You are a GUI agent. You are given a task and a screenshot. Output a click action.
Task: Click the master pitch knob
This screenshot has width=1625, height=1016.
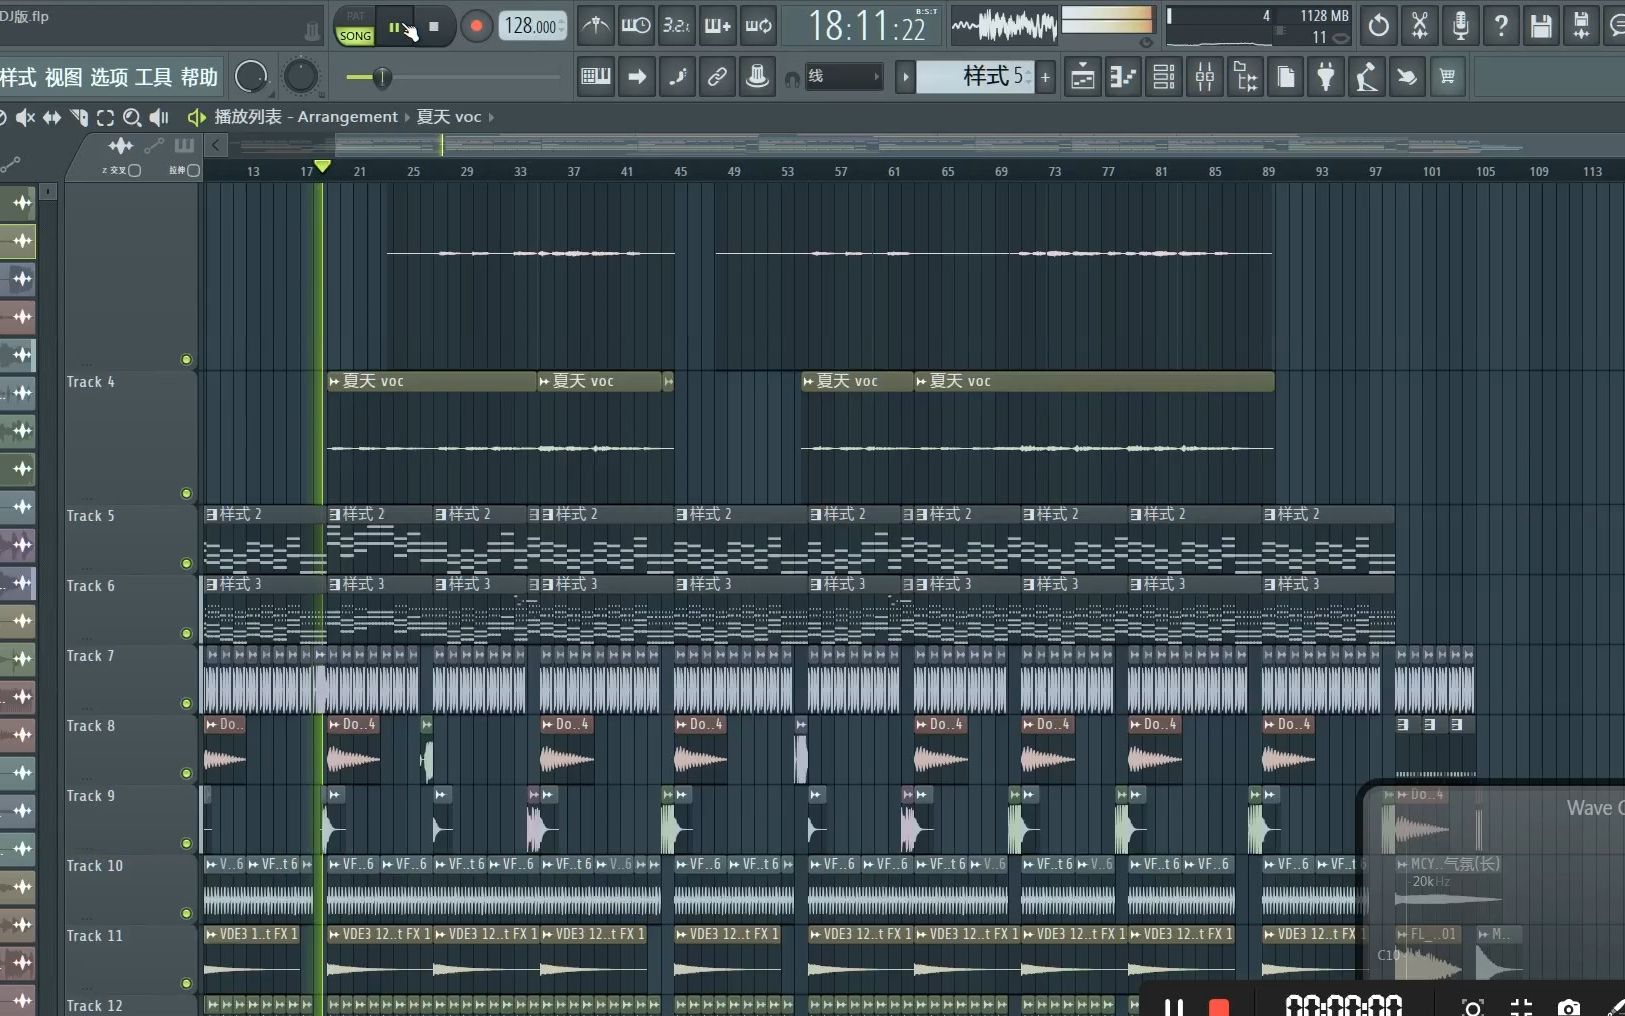click(301, 76)
